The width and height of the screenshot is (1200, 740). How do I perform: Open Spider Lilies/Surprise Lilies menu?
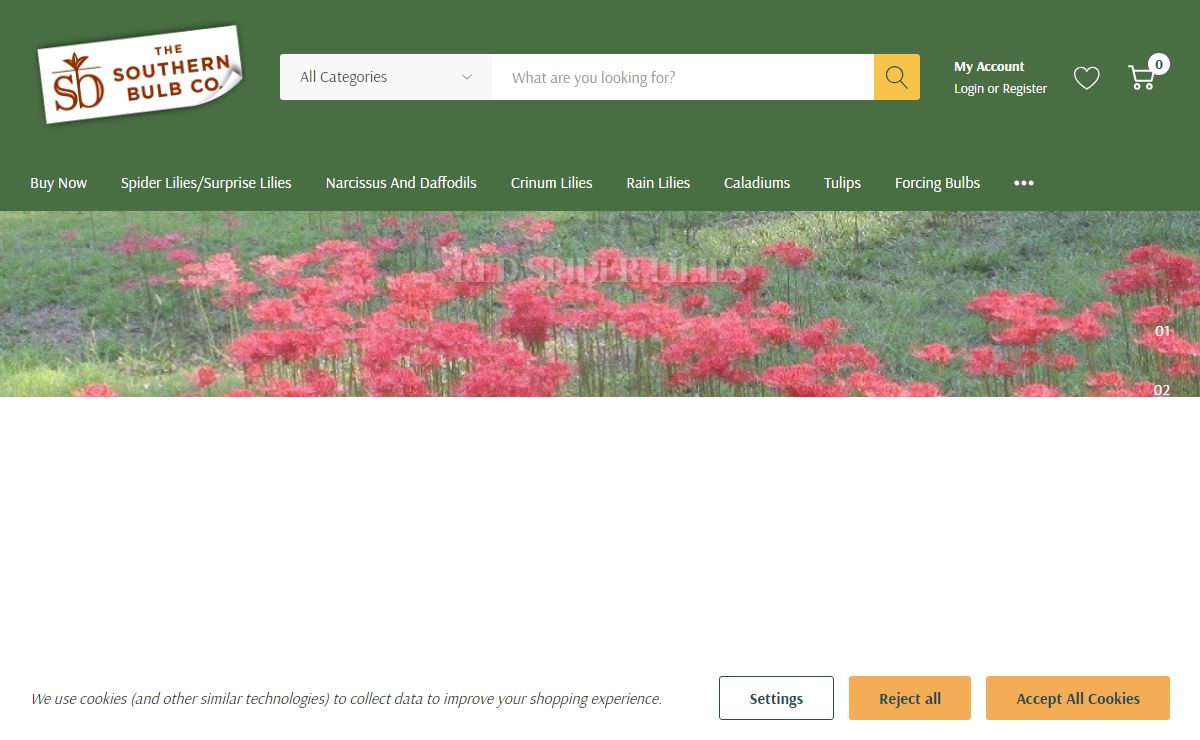point(206,183)
